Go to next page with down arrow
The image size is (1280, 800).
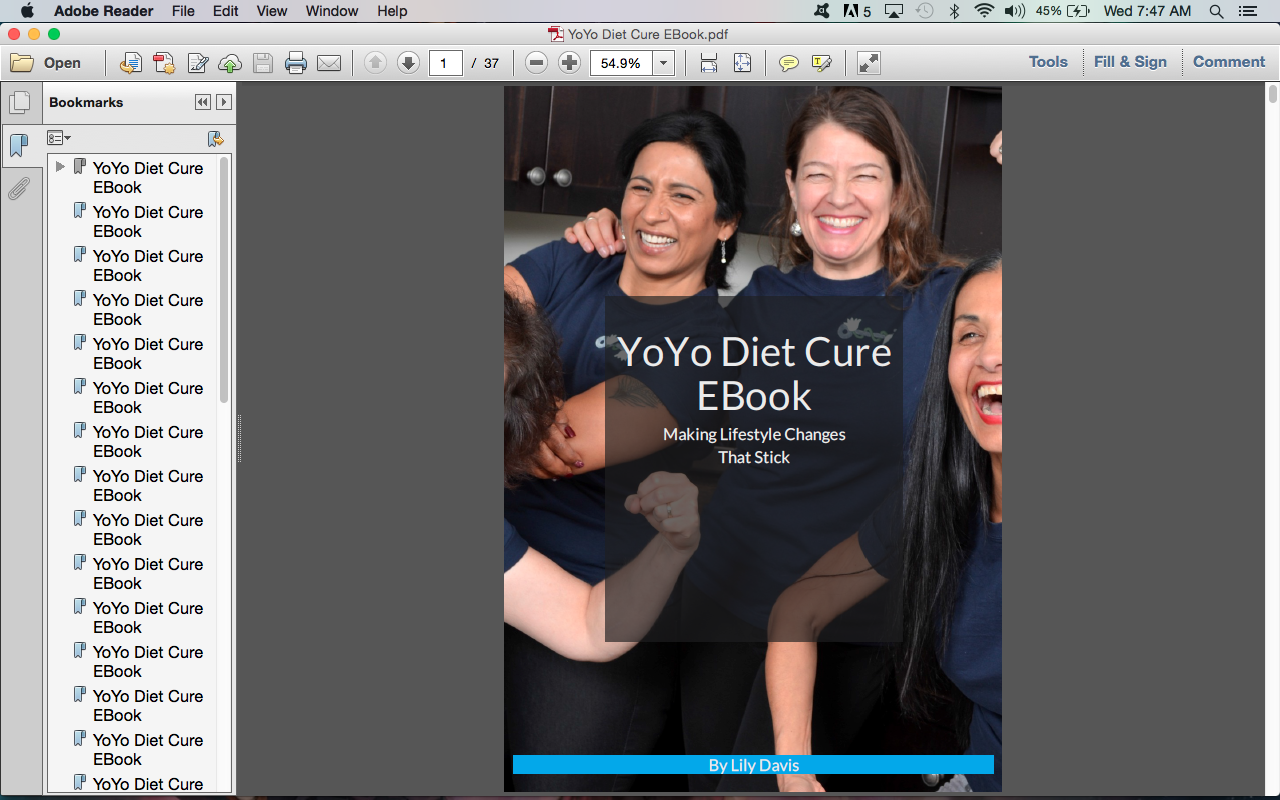pos(408,63)
